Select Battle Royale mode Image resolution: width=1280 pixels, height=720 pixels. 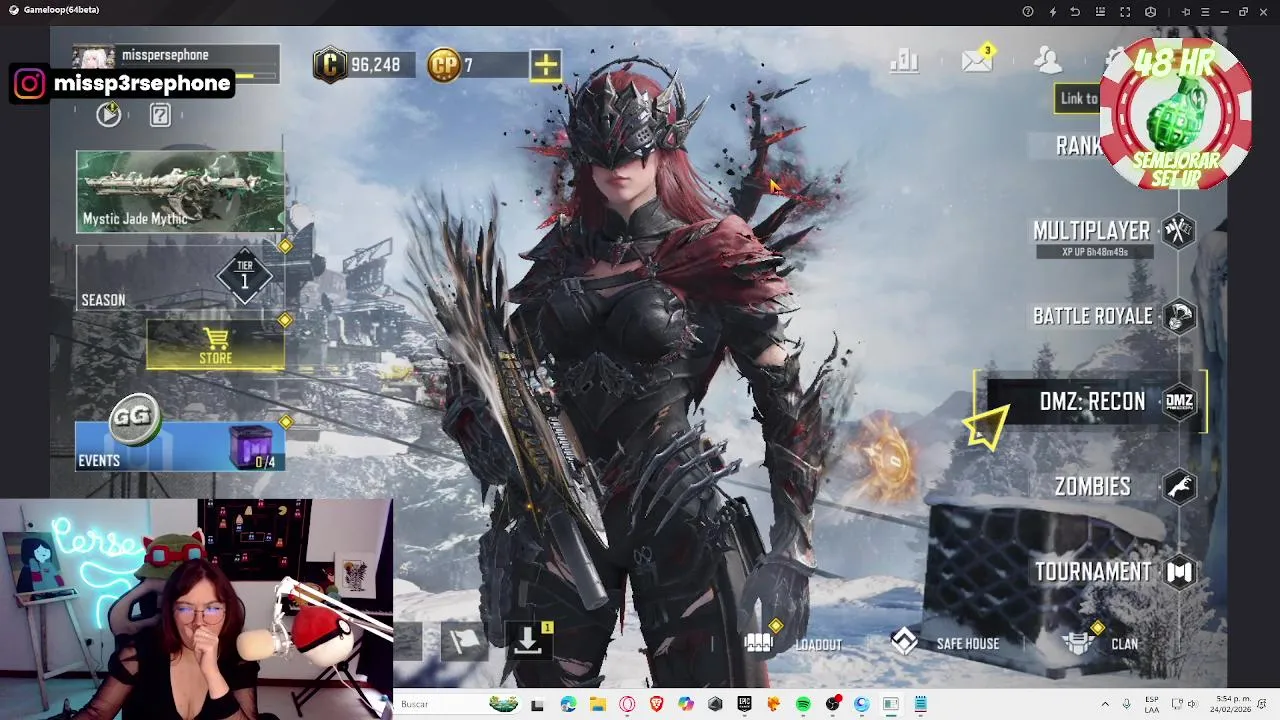coord(1093,316)
